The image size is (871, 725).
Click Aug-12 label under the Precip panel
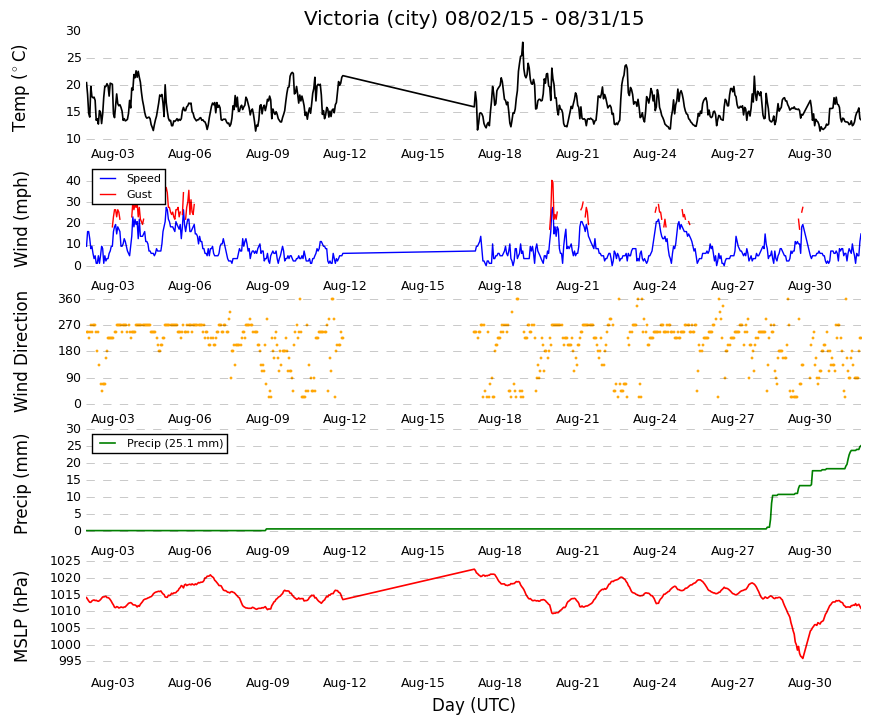[x=345, y=551]
